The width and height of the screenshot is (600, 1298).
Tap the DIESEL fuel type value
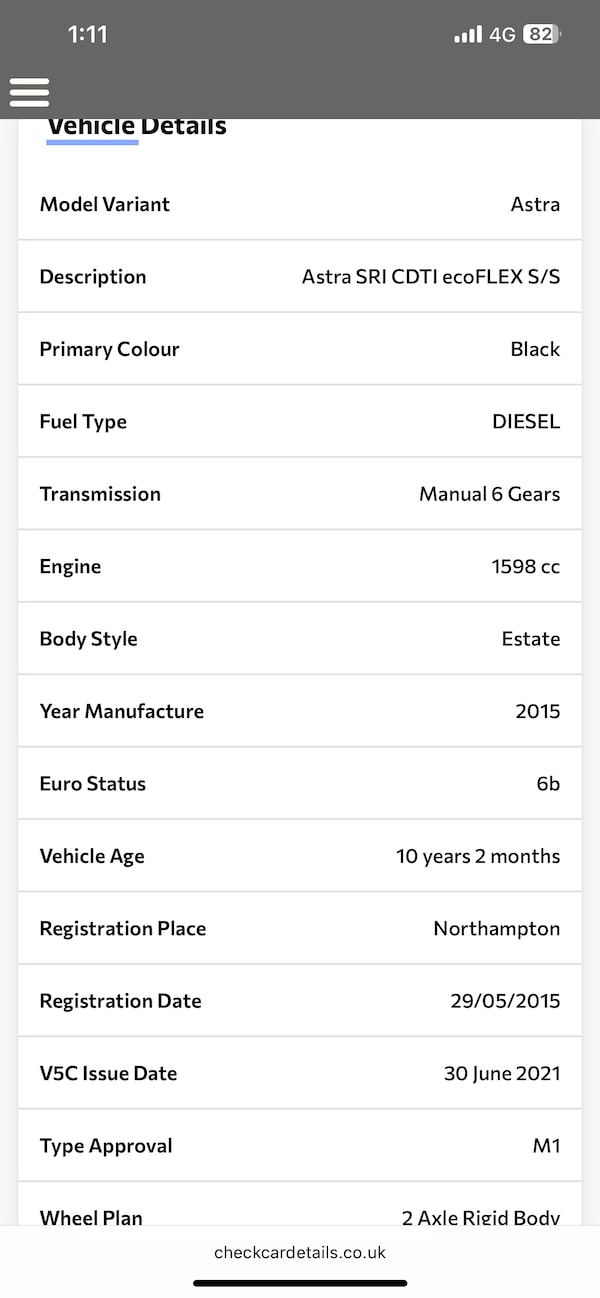tap(526, 422)
